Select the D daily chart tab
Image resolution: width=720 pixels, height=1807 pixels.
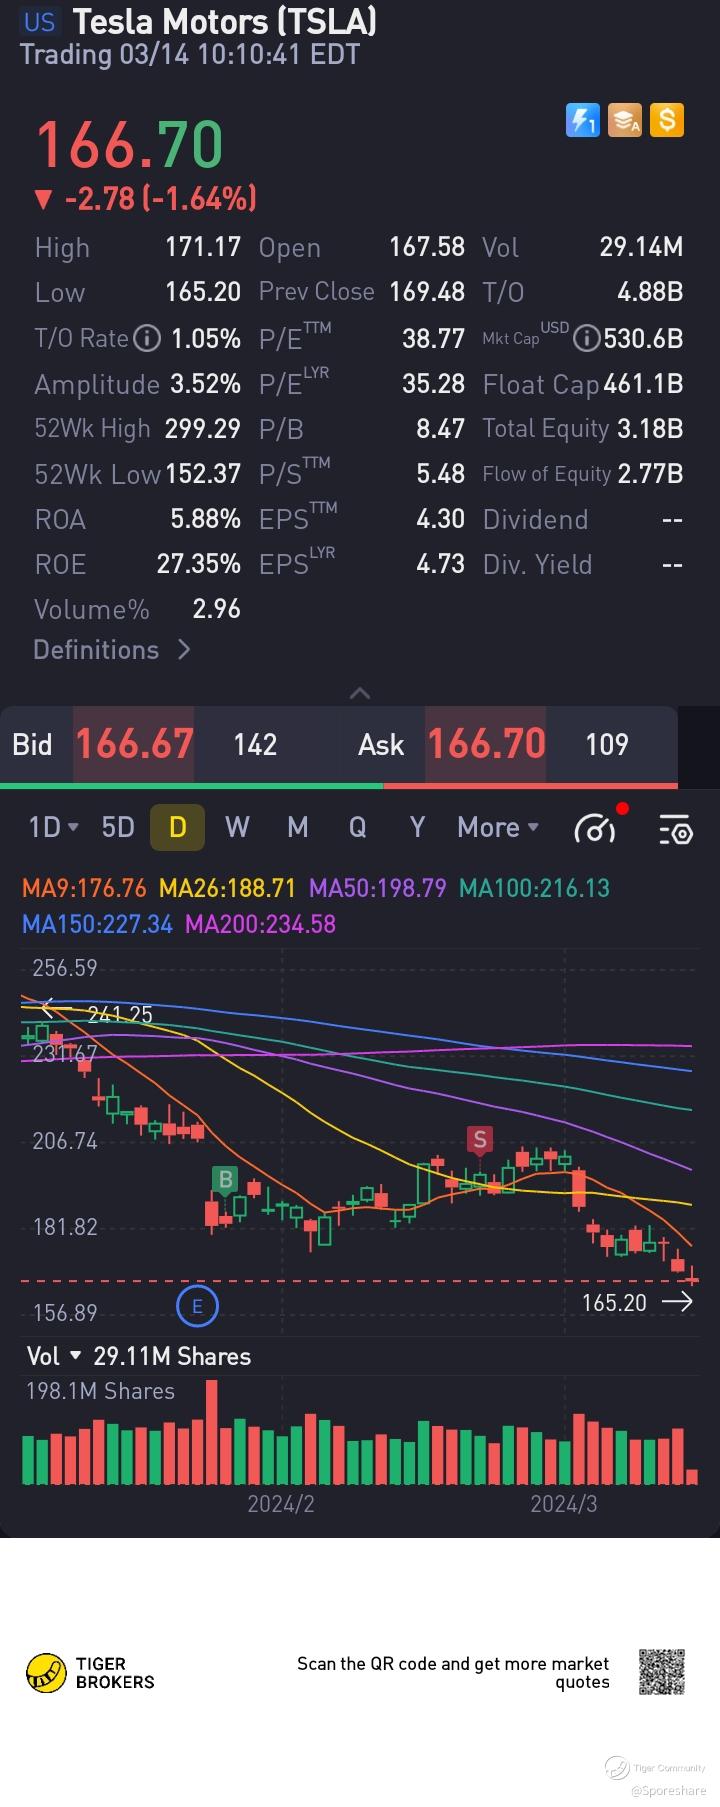point(177,827)
